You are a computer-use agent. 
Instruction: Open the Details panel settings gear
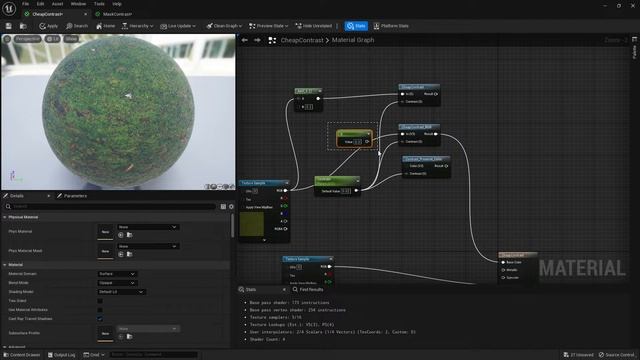[x=231, y=207]
